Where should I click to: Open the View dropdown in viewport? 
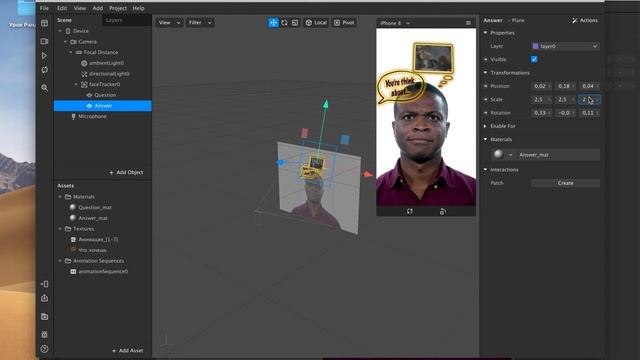pos(169,22)
